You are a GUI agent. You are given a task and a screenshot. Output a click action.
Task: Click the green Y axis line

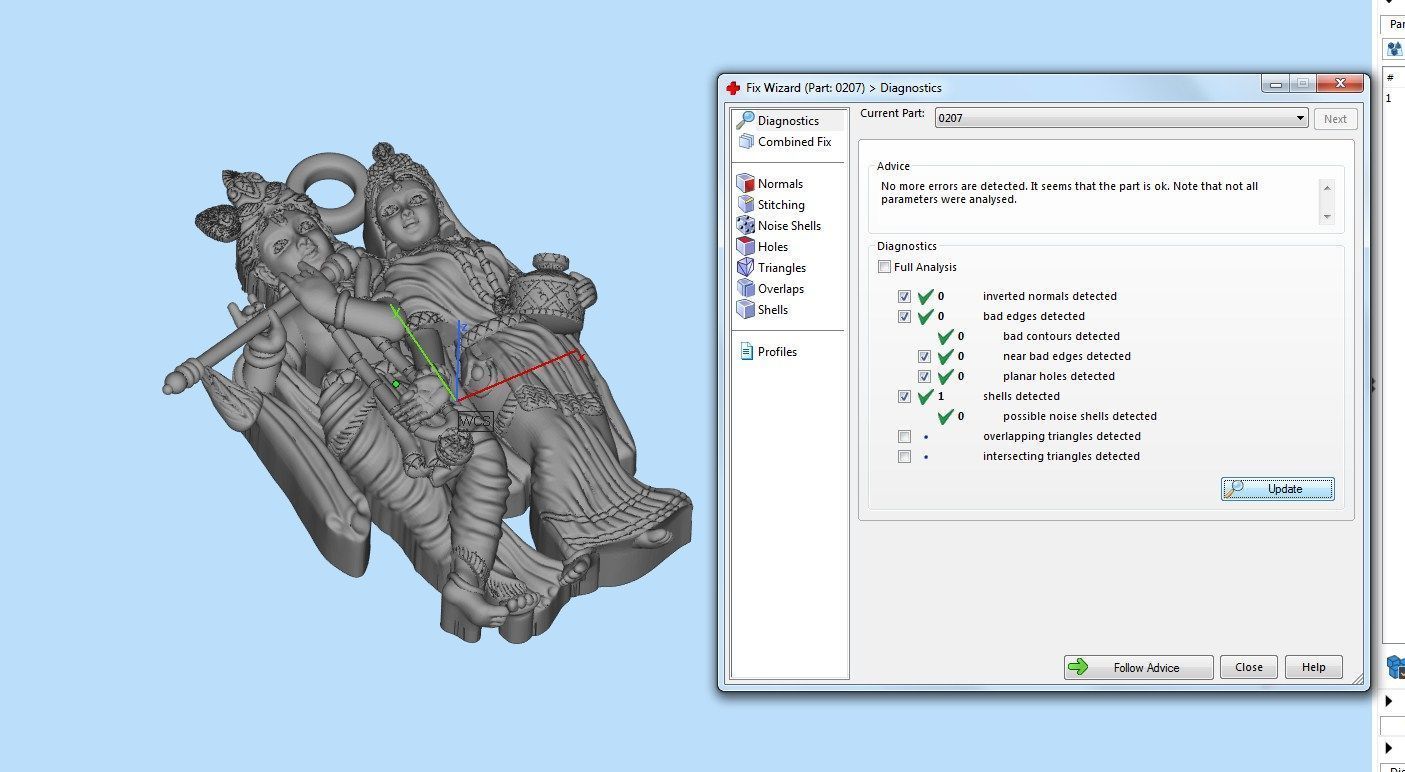click(423, 353)
